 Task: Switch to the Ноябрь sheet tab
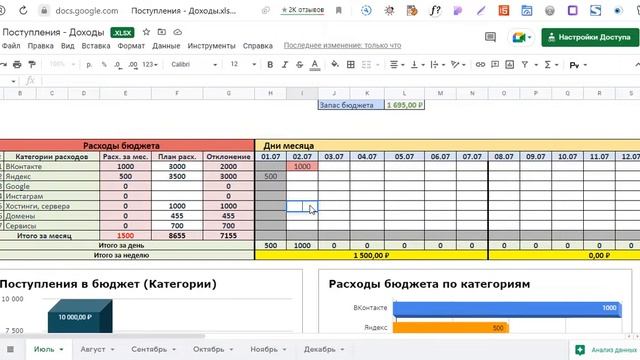click(x=268, y=349)
